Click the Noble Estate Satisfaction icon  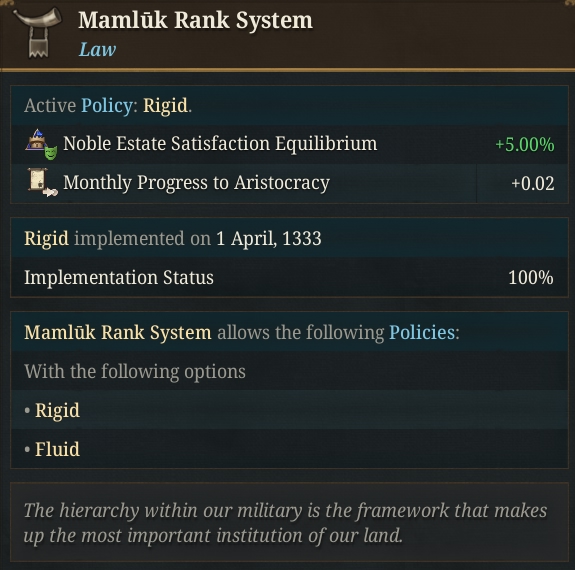[x=41, y=144]
